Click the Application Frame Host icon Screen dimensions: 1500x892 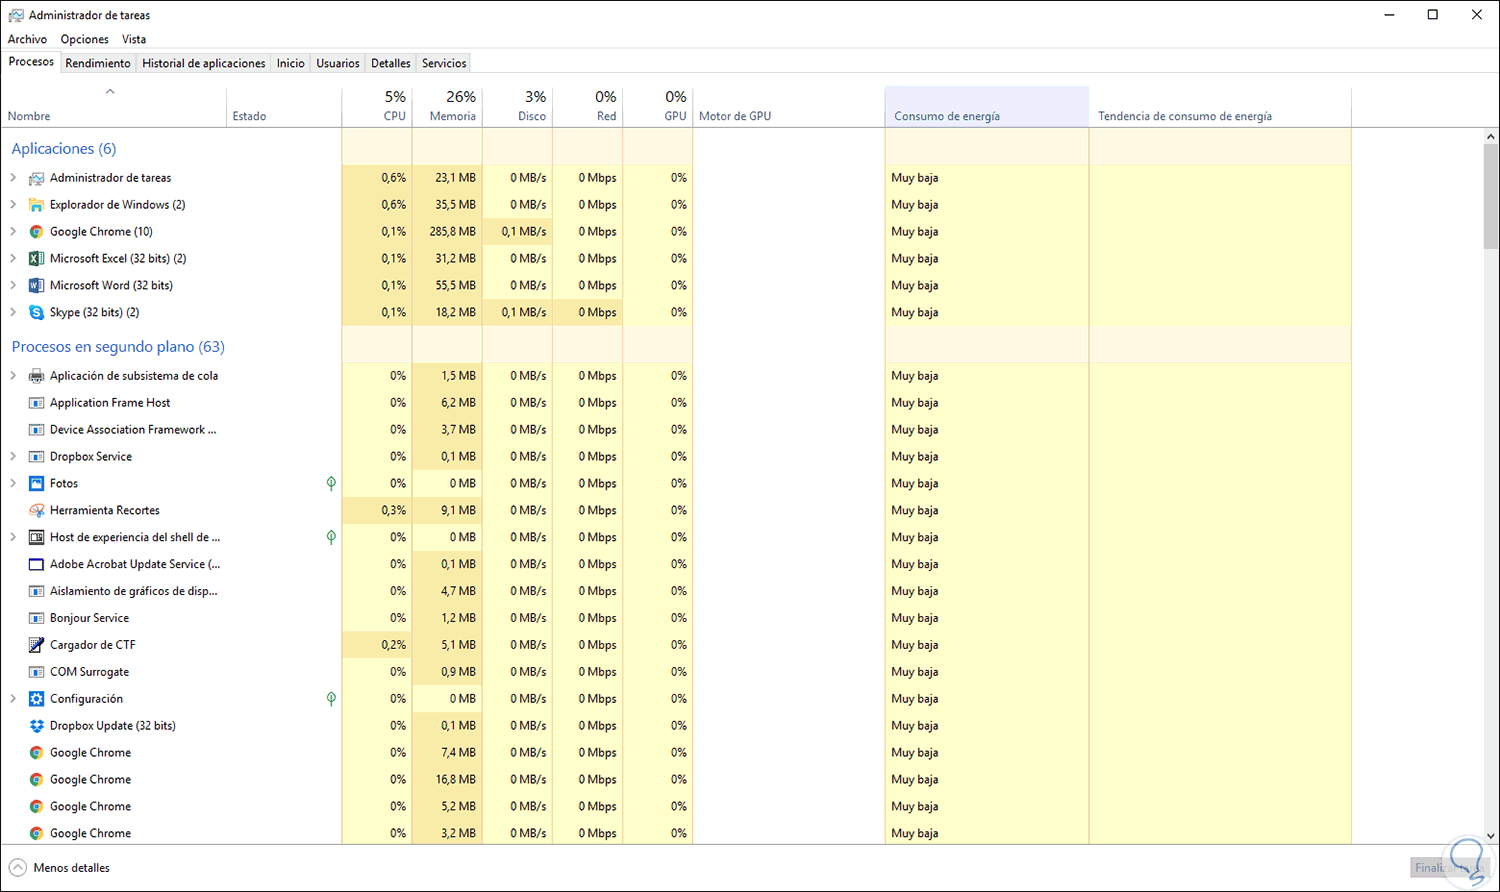pyautogui.click(x=36, y=403)
